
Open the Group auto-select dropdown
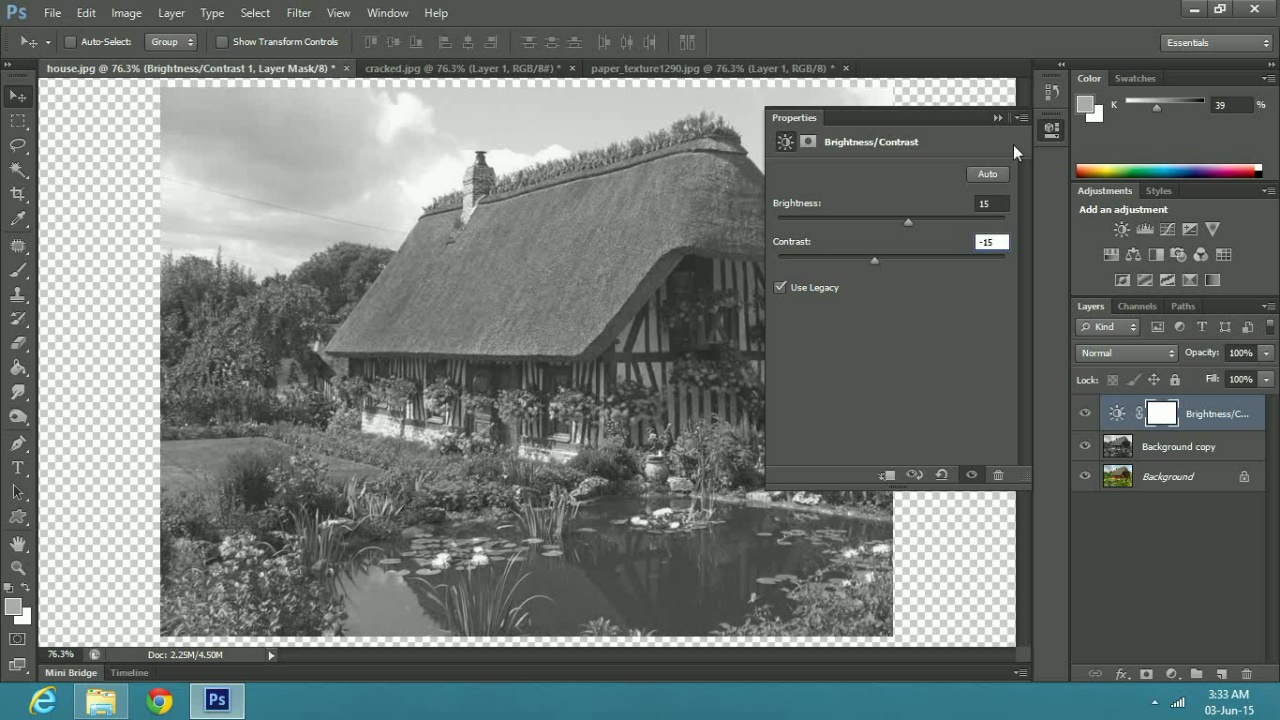[172, 42]
